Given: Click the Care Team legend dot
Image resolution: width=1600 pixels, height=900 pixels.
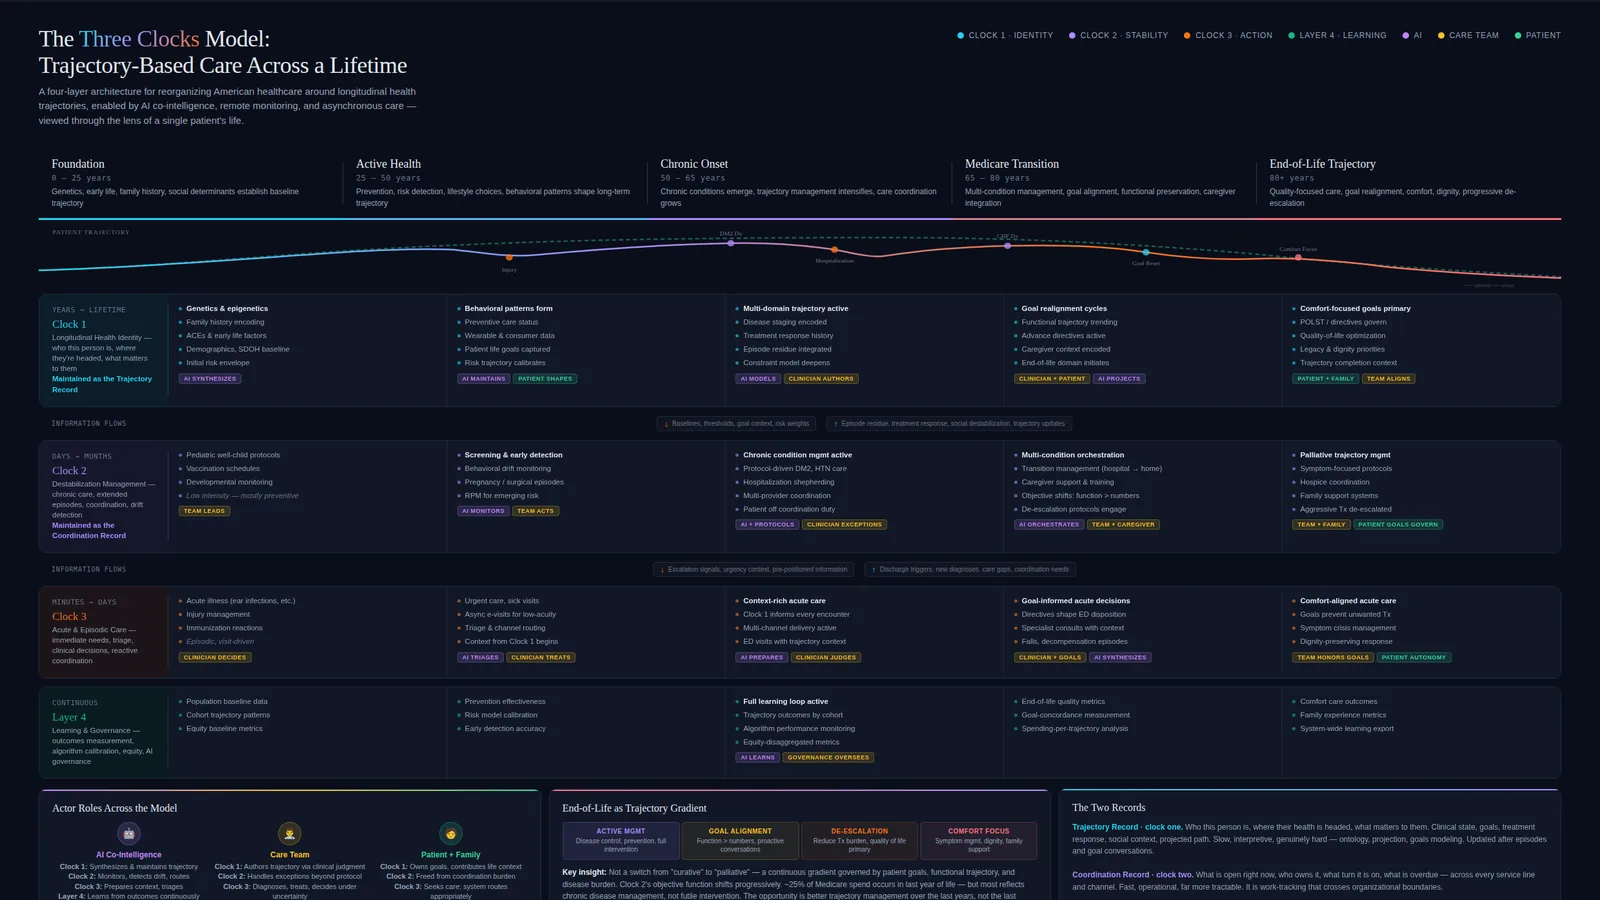Looking at the screenshot, I should click(1441, 35).
